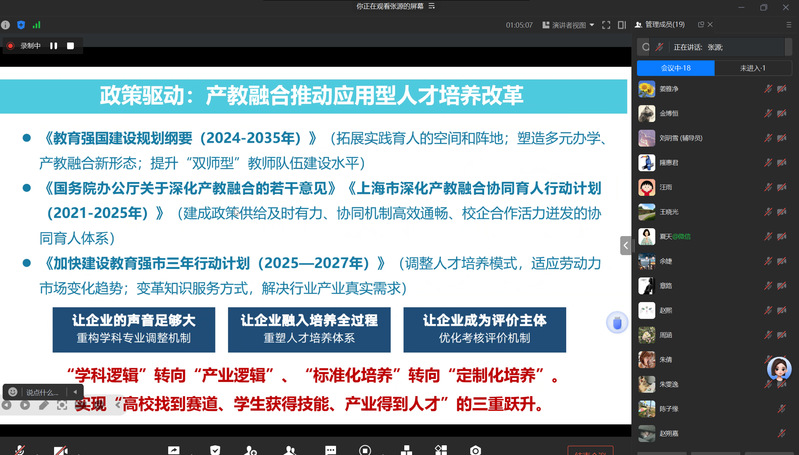Open the top-right hamburger menu
The height and width of the screenshot is (455, 799).
click(x=789, y=24)
